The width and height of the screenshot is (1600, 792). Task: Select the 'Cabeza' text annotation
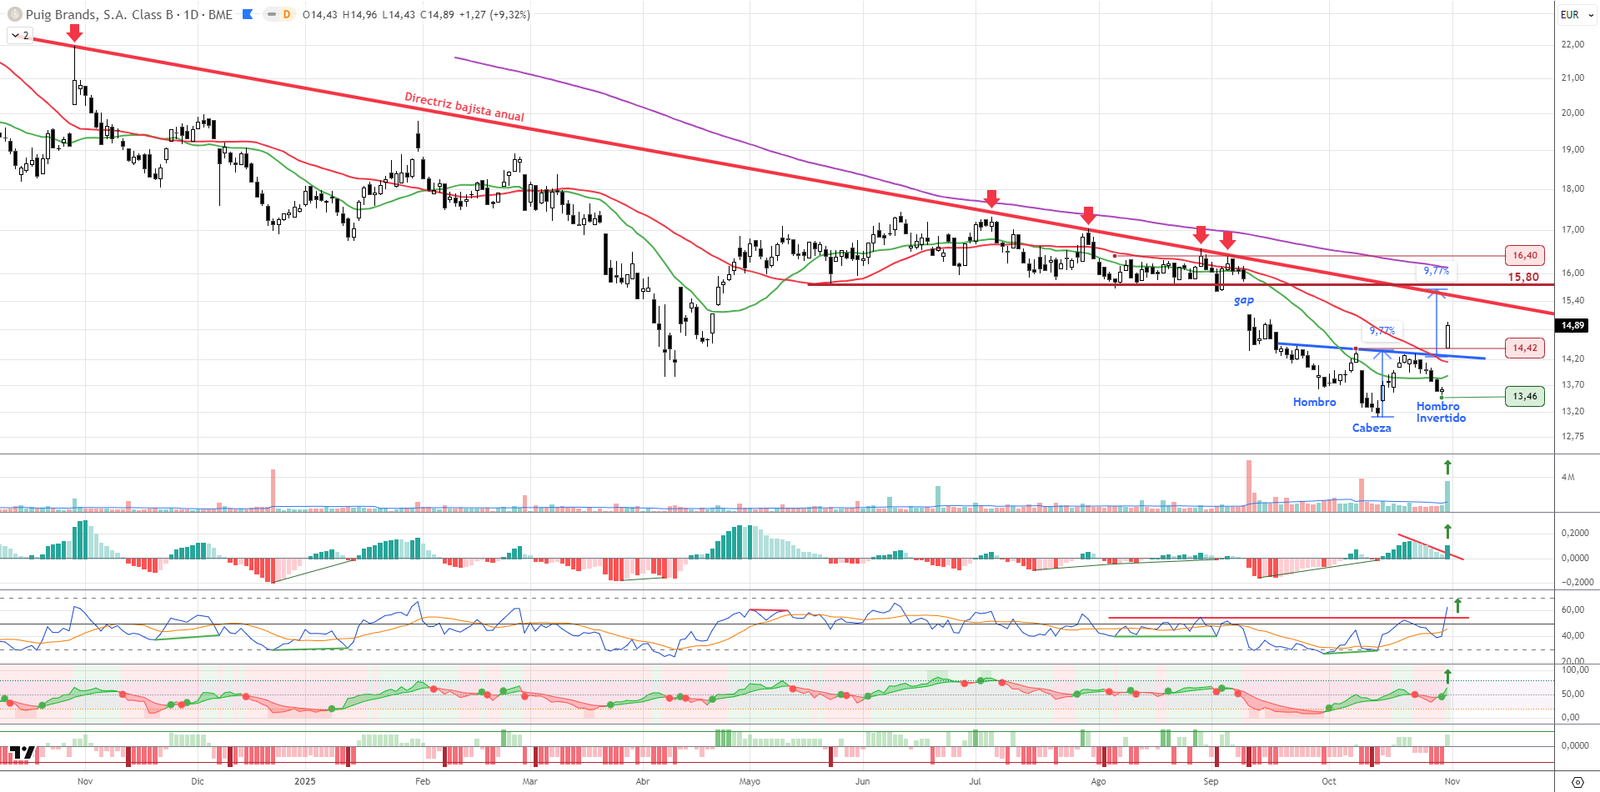coord(1371,428)
